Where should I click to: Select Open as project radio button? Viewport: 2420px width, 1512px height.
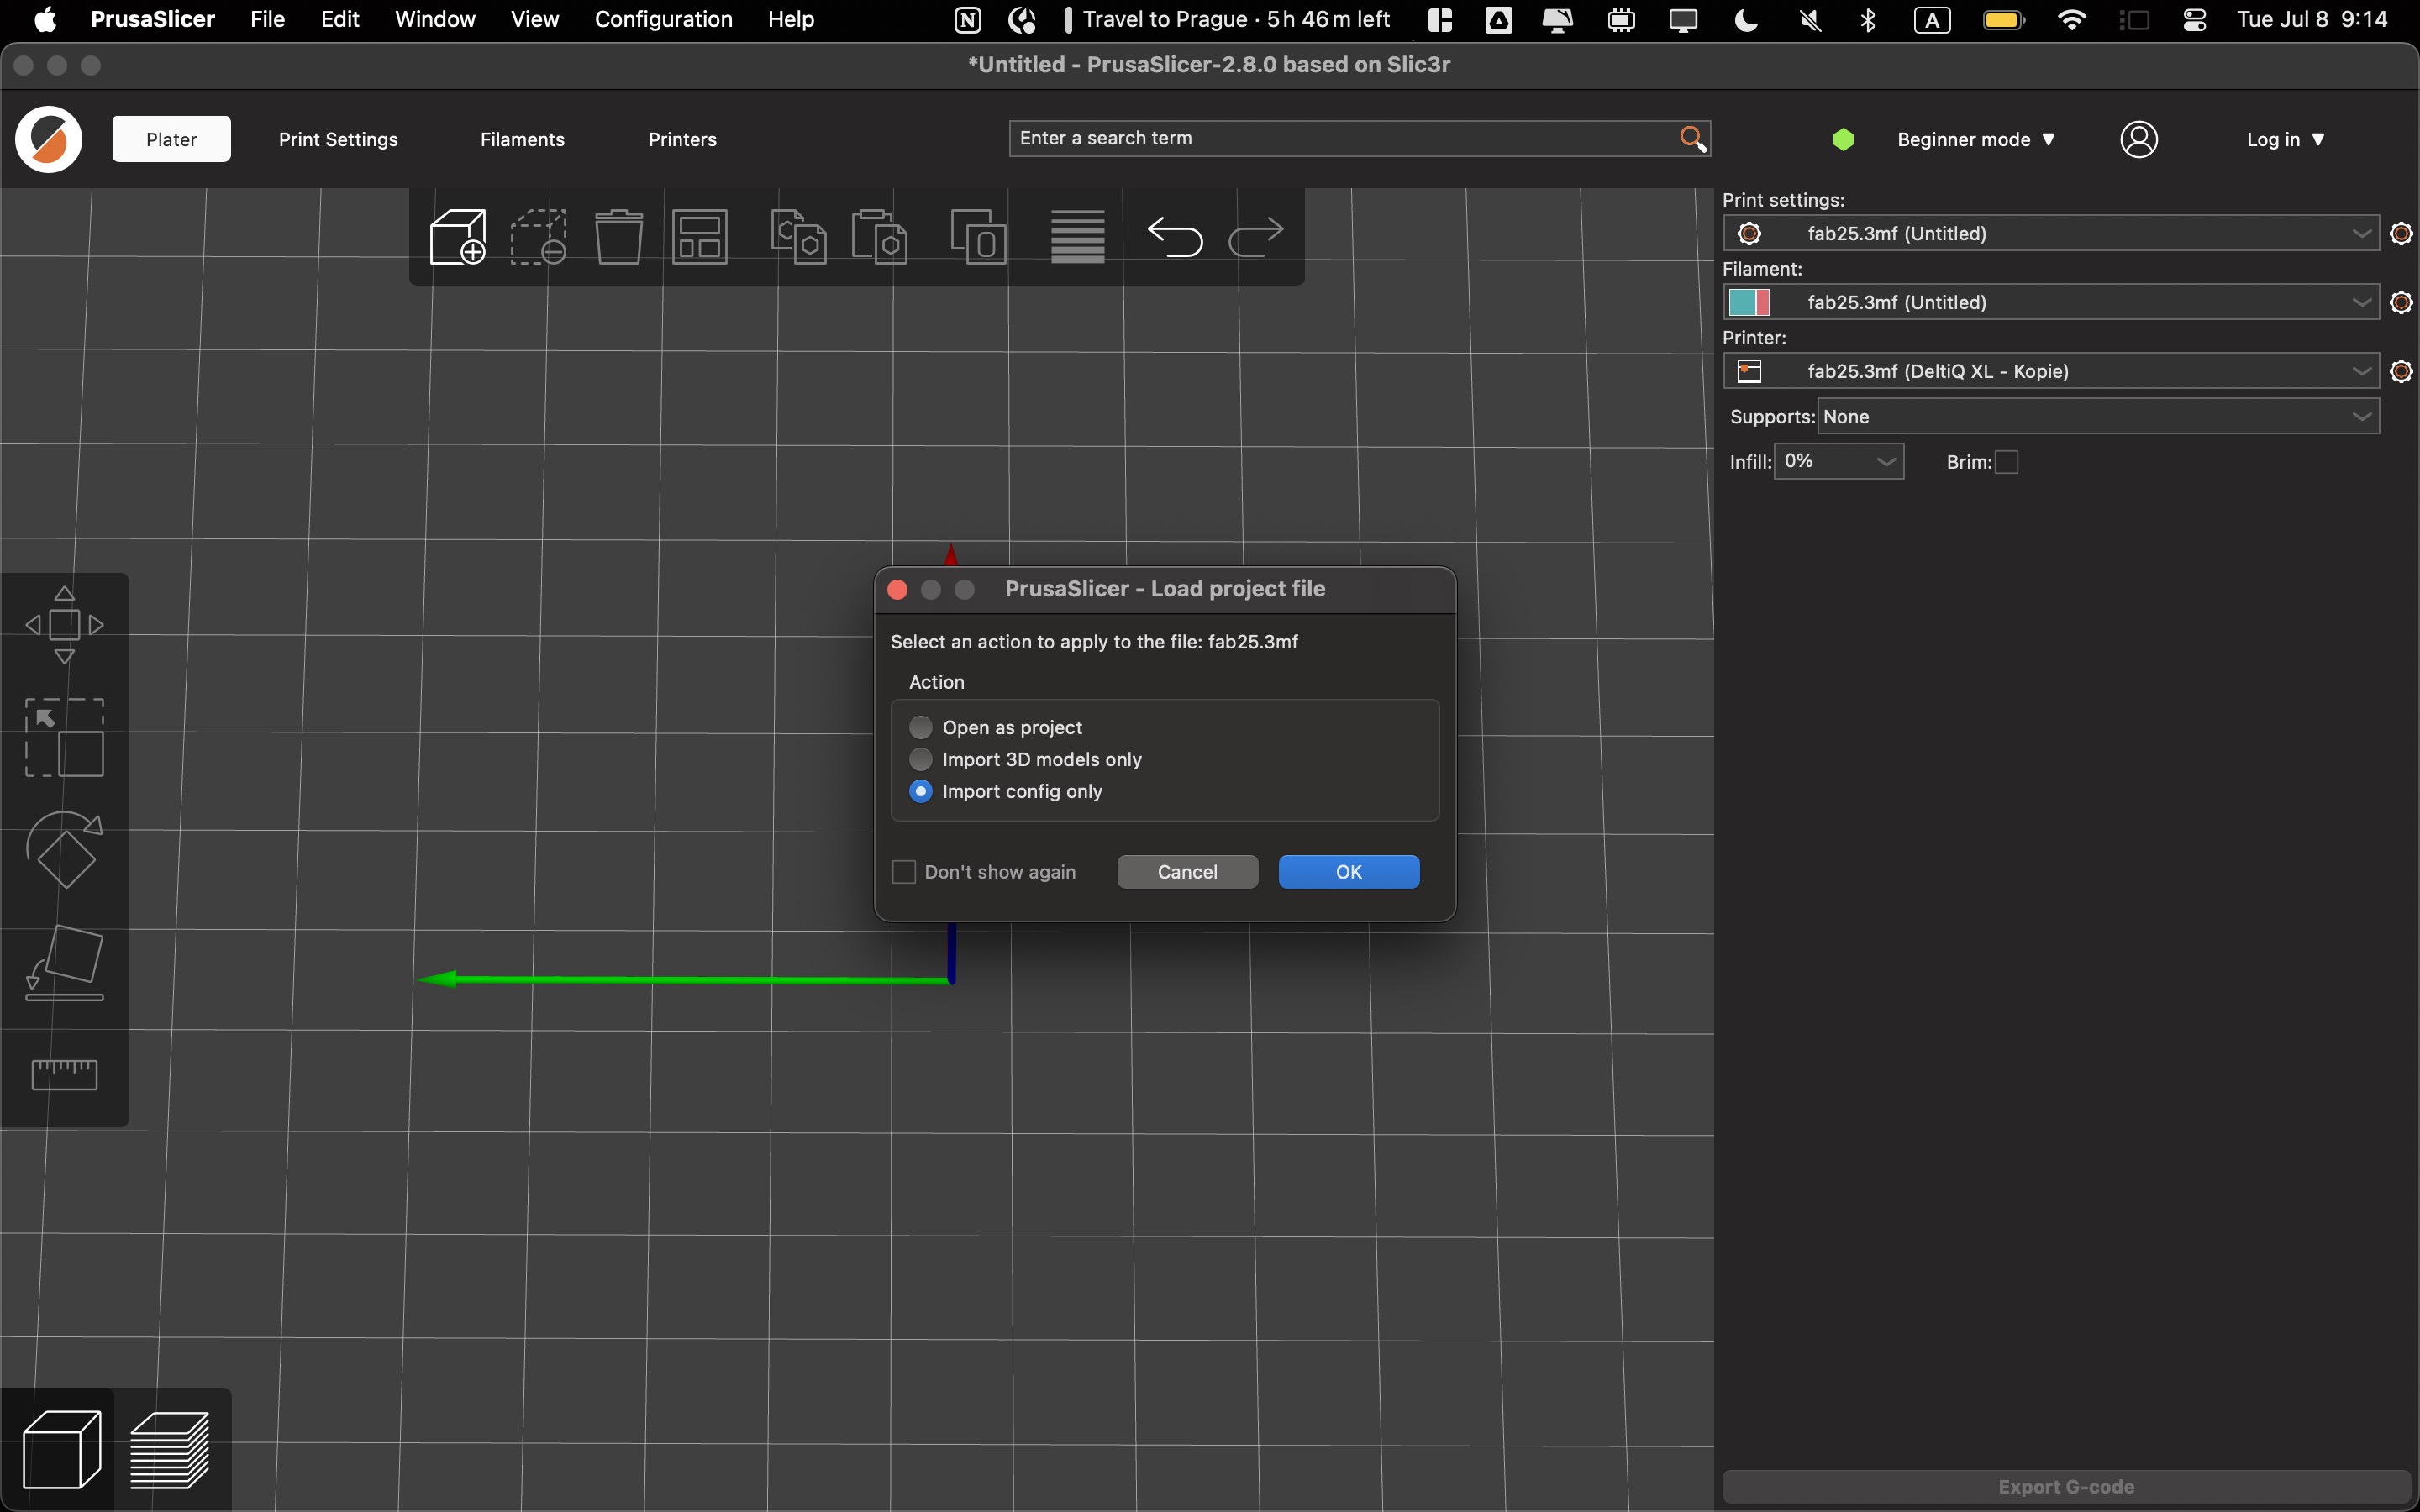click(921, 727)
